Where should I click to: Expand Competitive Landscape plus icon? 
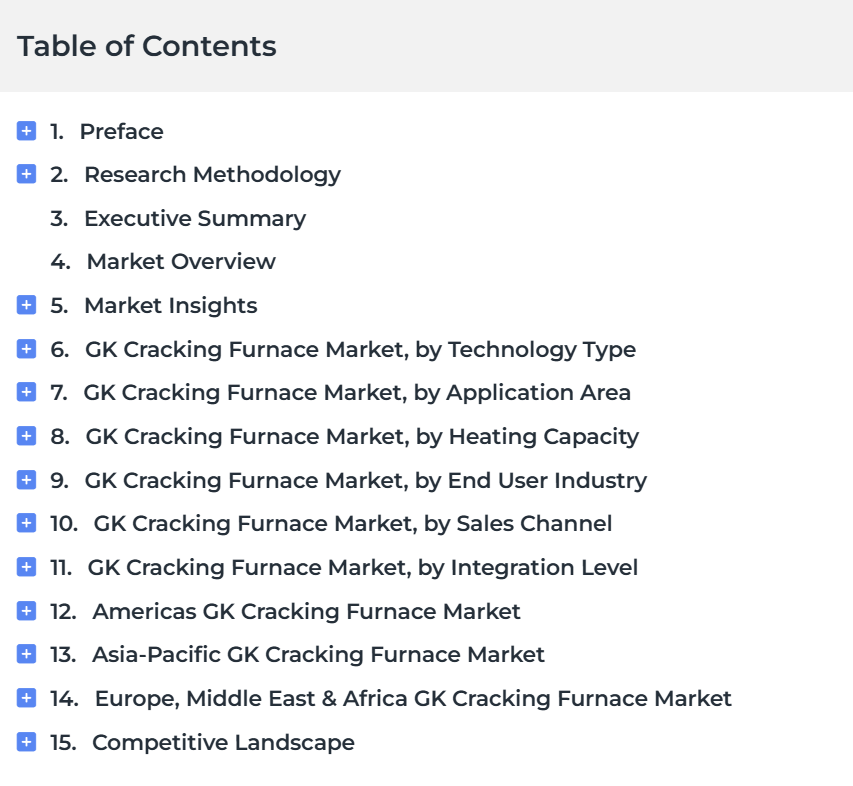[x=26, y=742]
